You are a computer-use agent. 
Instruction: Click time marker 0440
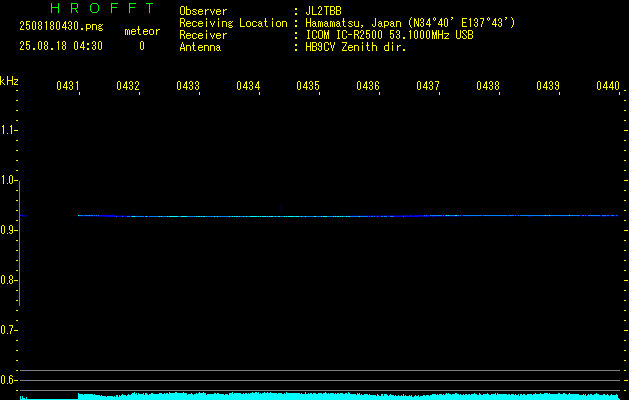point(608,85)
